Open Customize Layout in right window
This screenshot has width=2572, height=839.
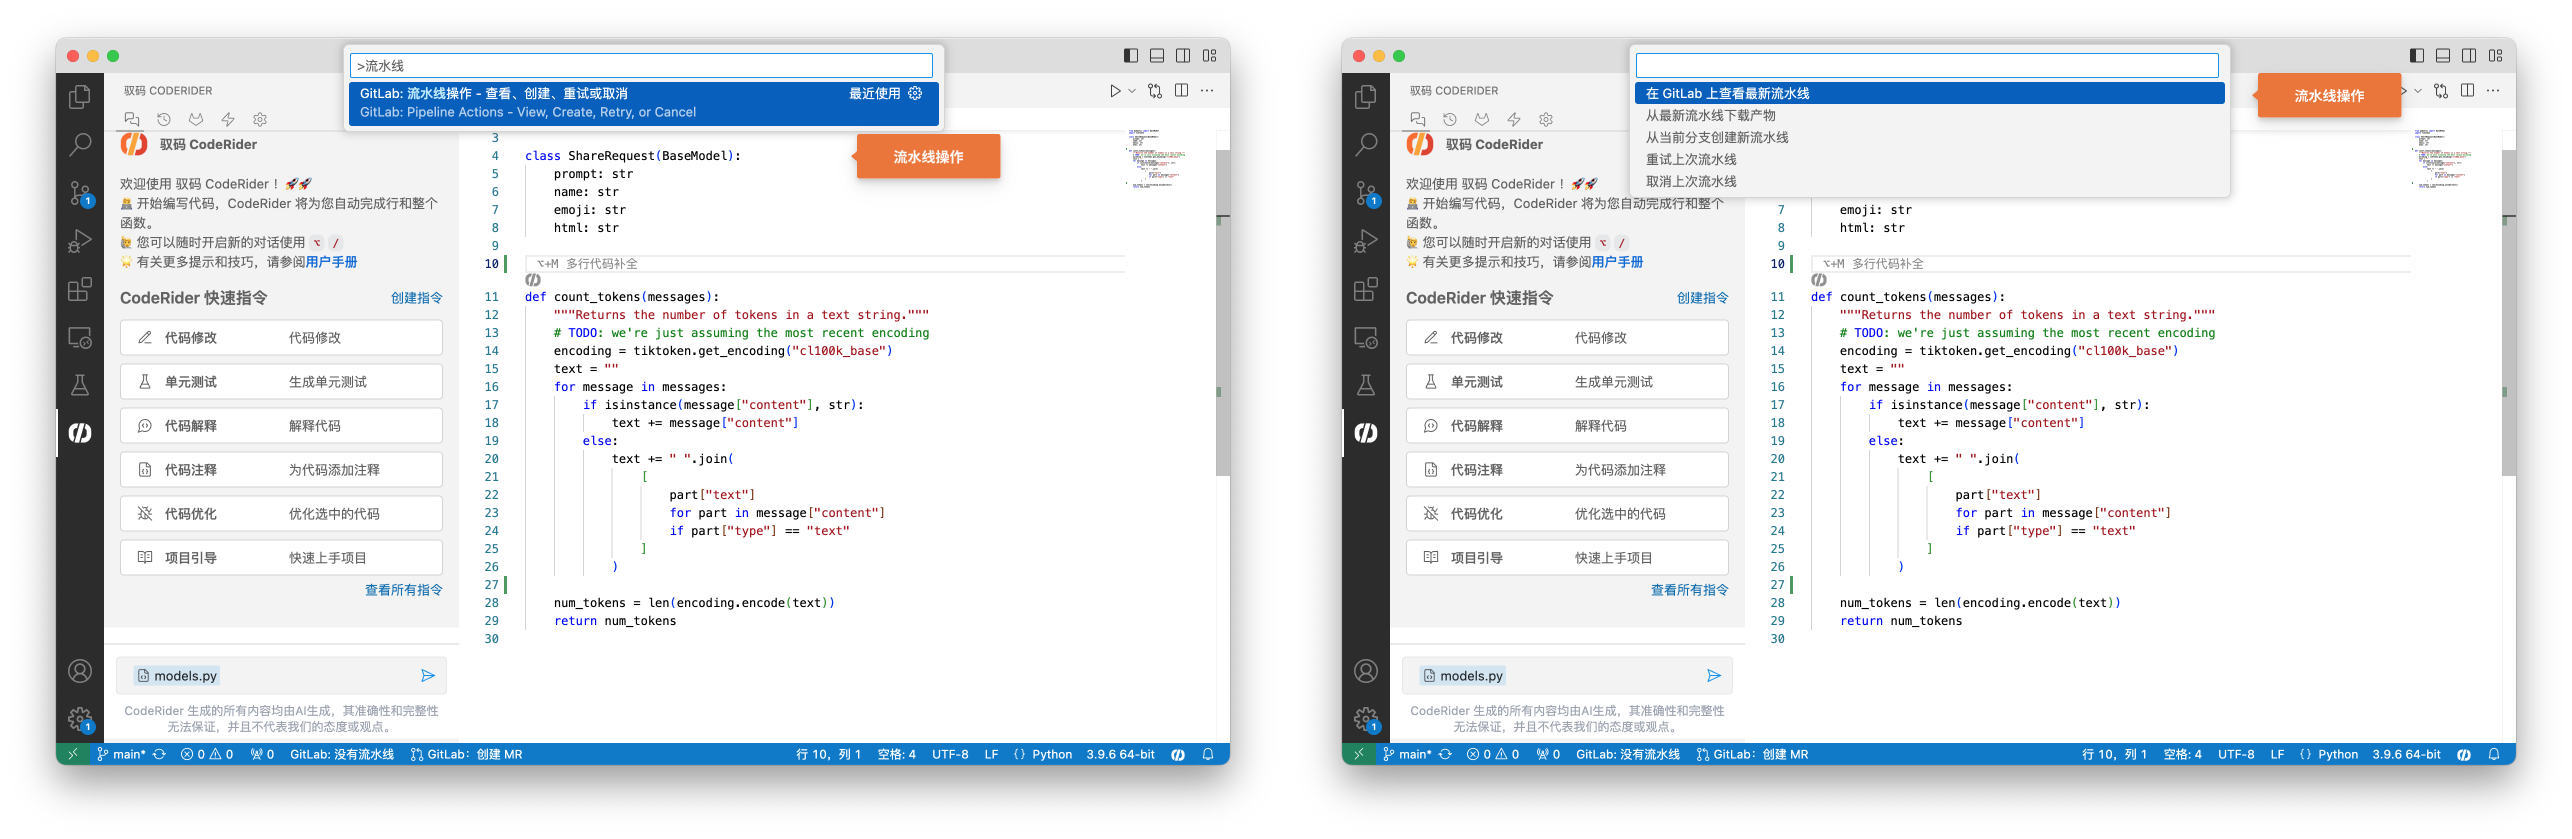pos(2496,56)
